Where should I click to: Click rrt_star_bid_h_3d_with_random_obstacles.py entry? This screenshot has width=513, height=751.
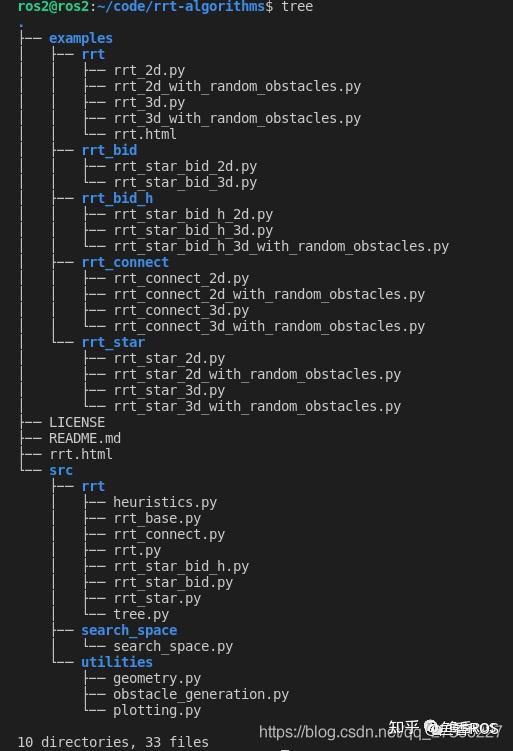click(281, 247)
